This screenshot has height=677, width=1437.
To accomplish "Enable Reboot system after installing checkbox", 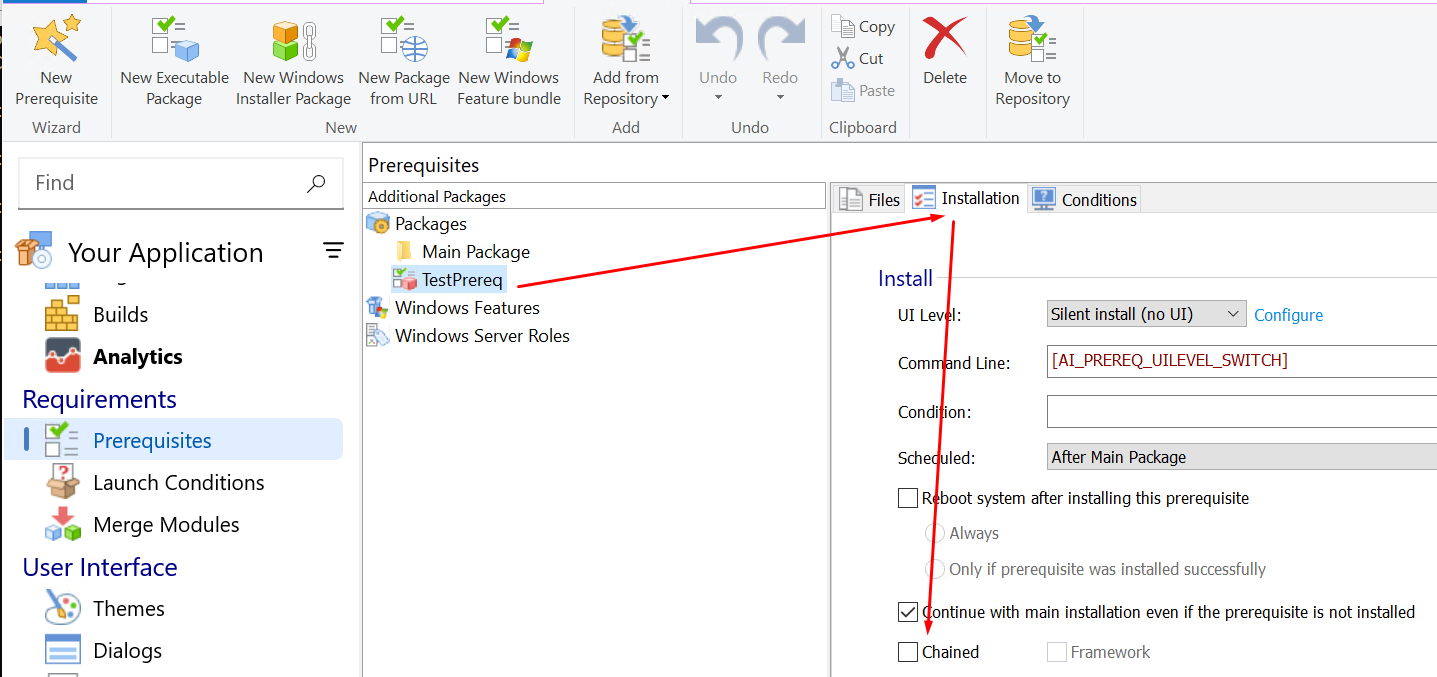I will point(908,498).
